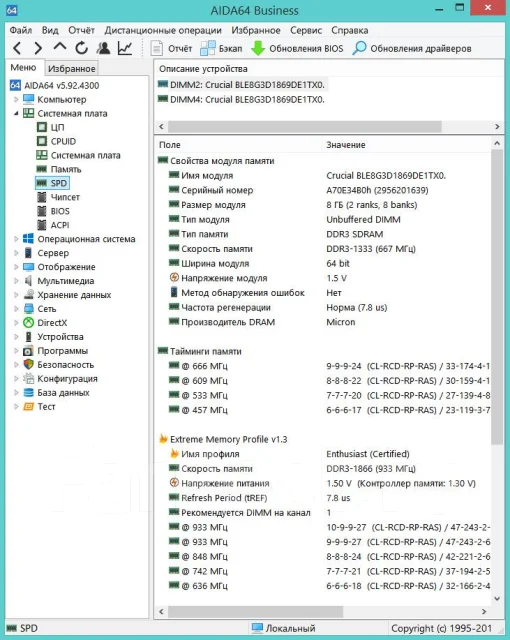Go back with the left arrow toolbar icon
Screen dimensions: 510x640
click(x=17, y=48)
